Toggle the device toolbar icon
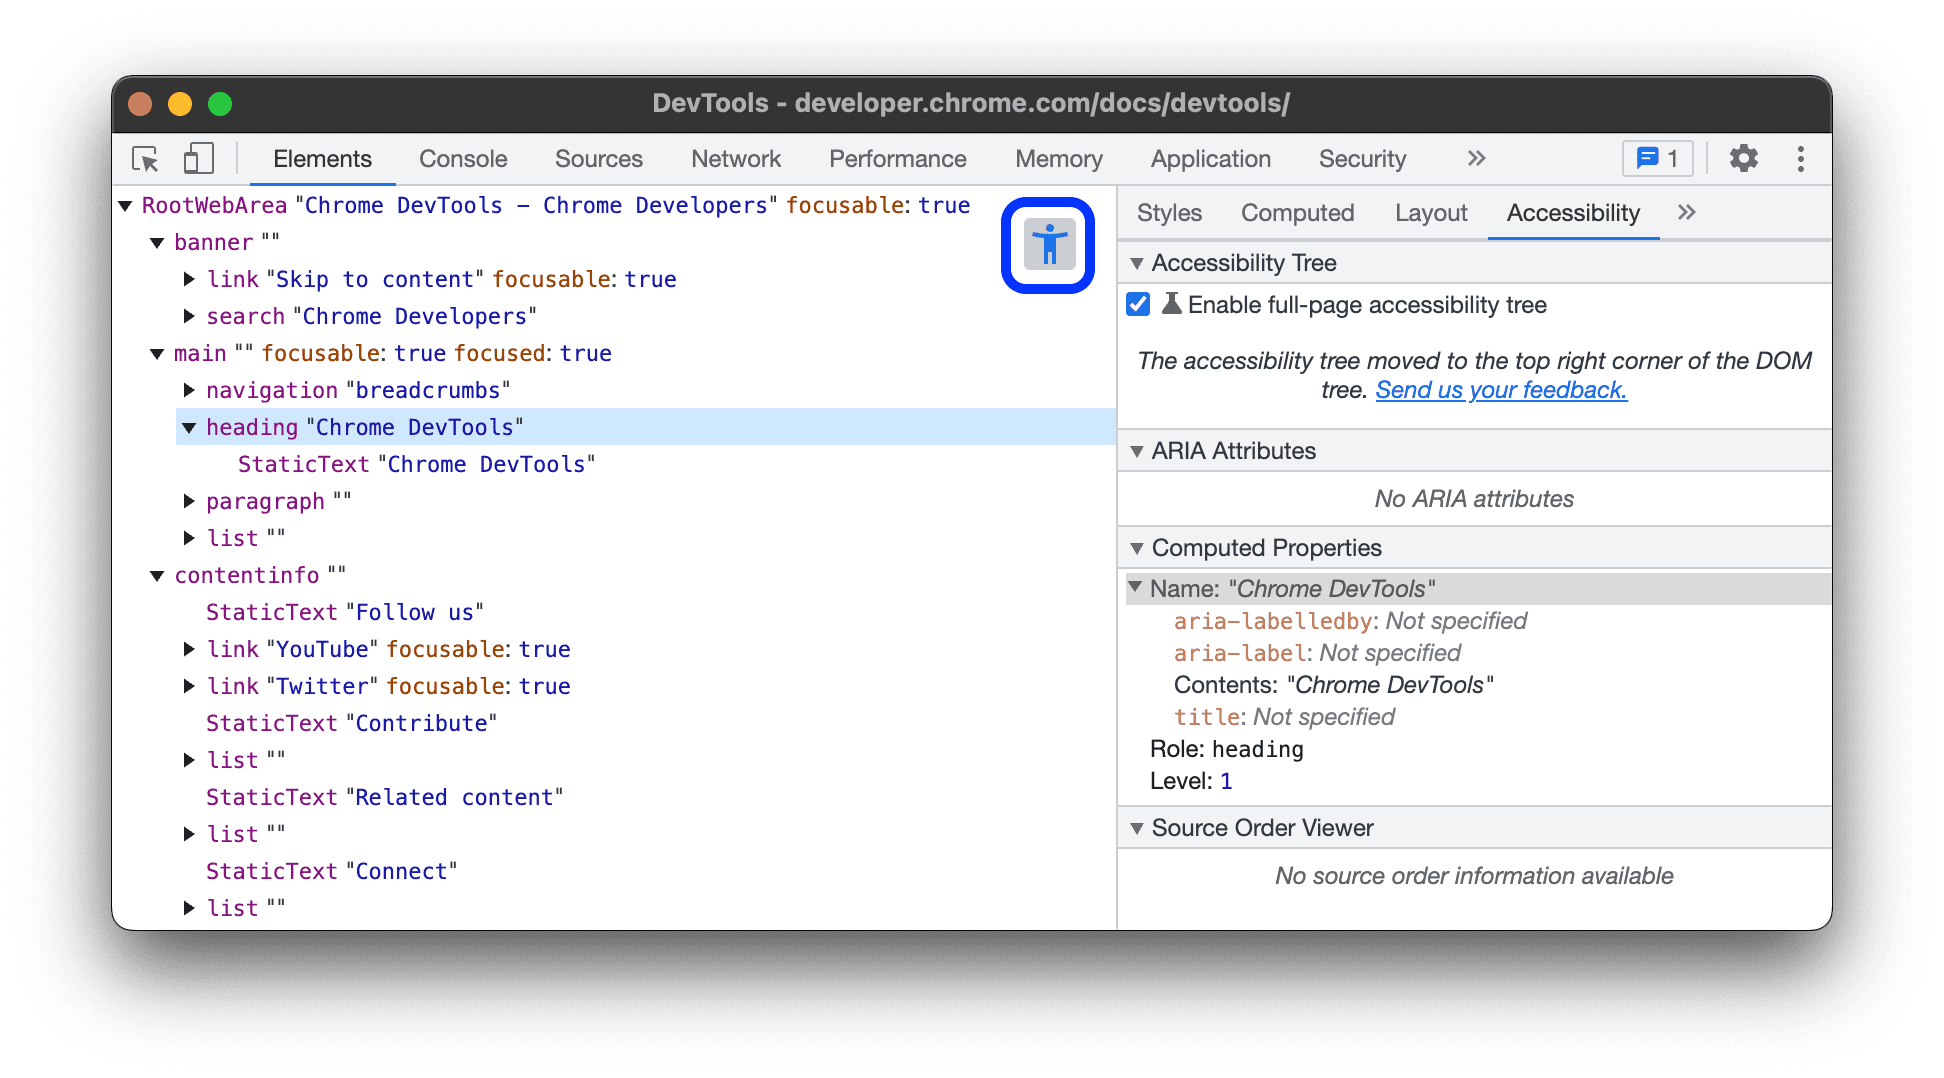This screenshot has width=1944, height=1078. pos(198,158)
